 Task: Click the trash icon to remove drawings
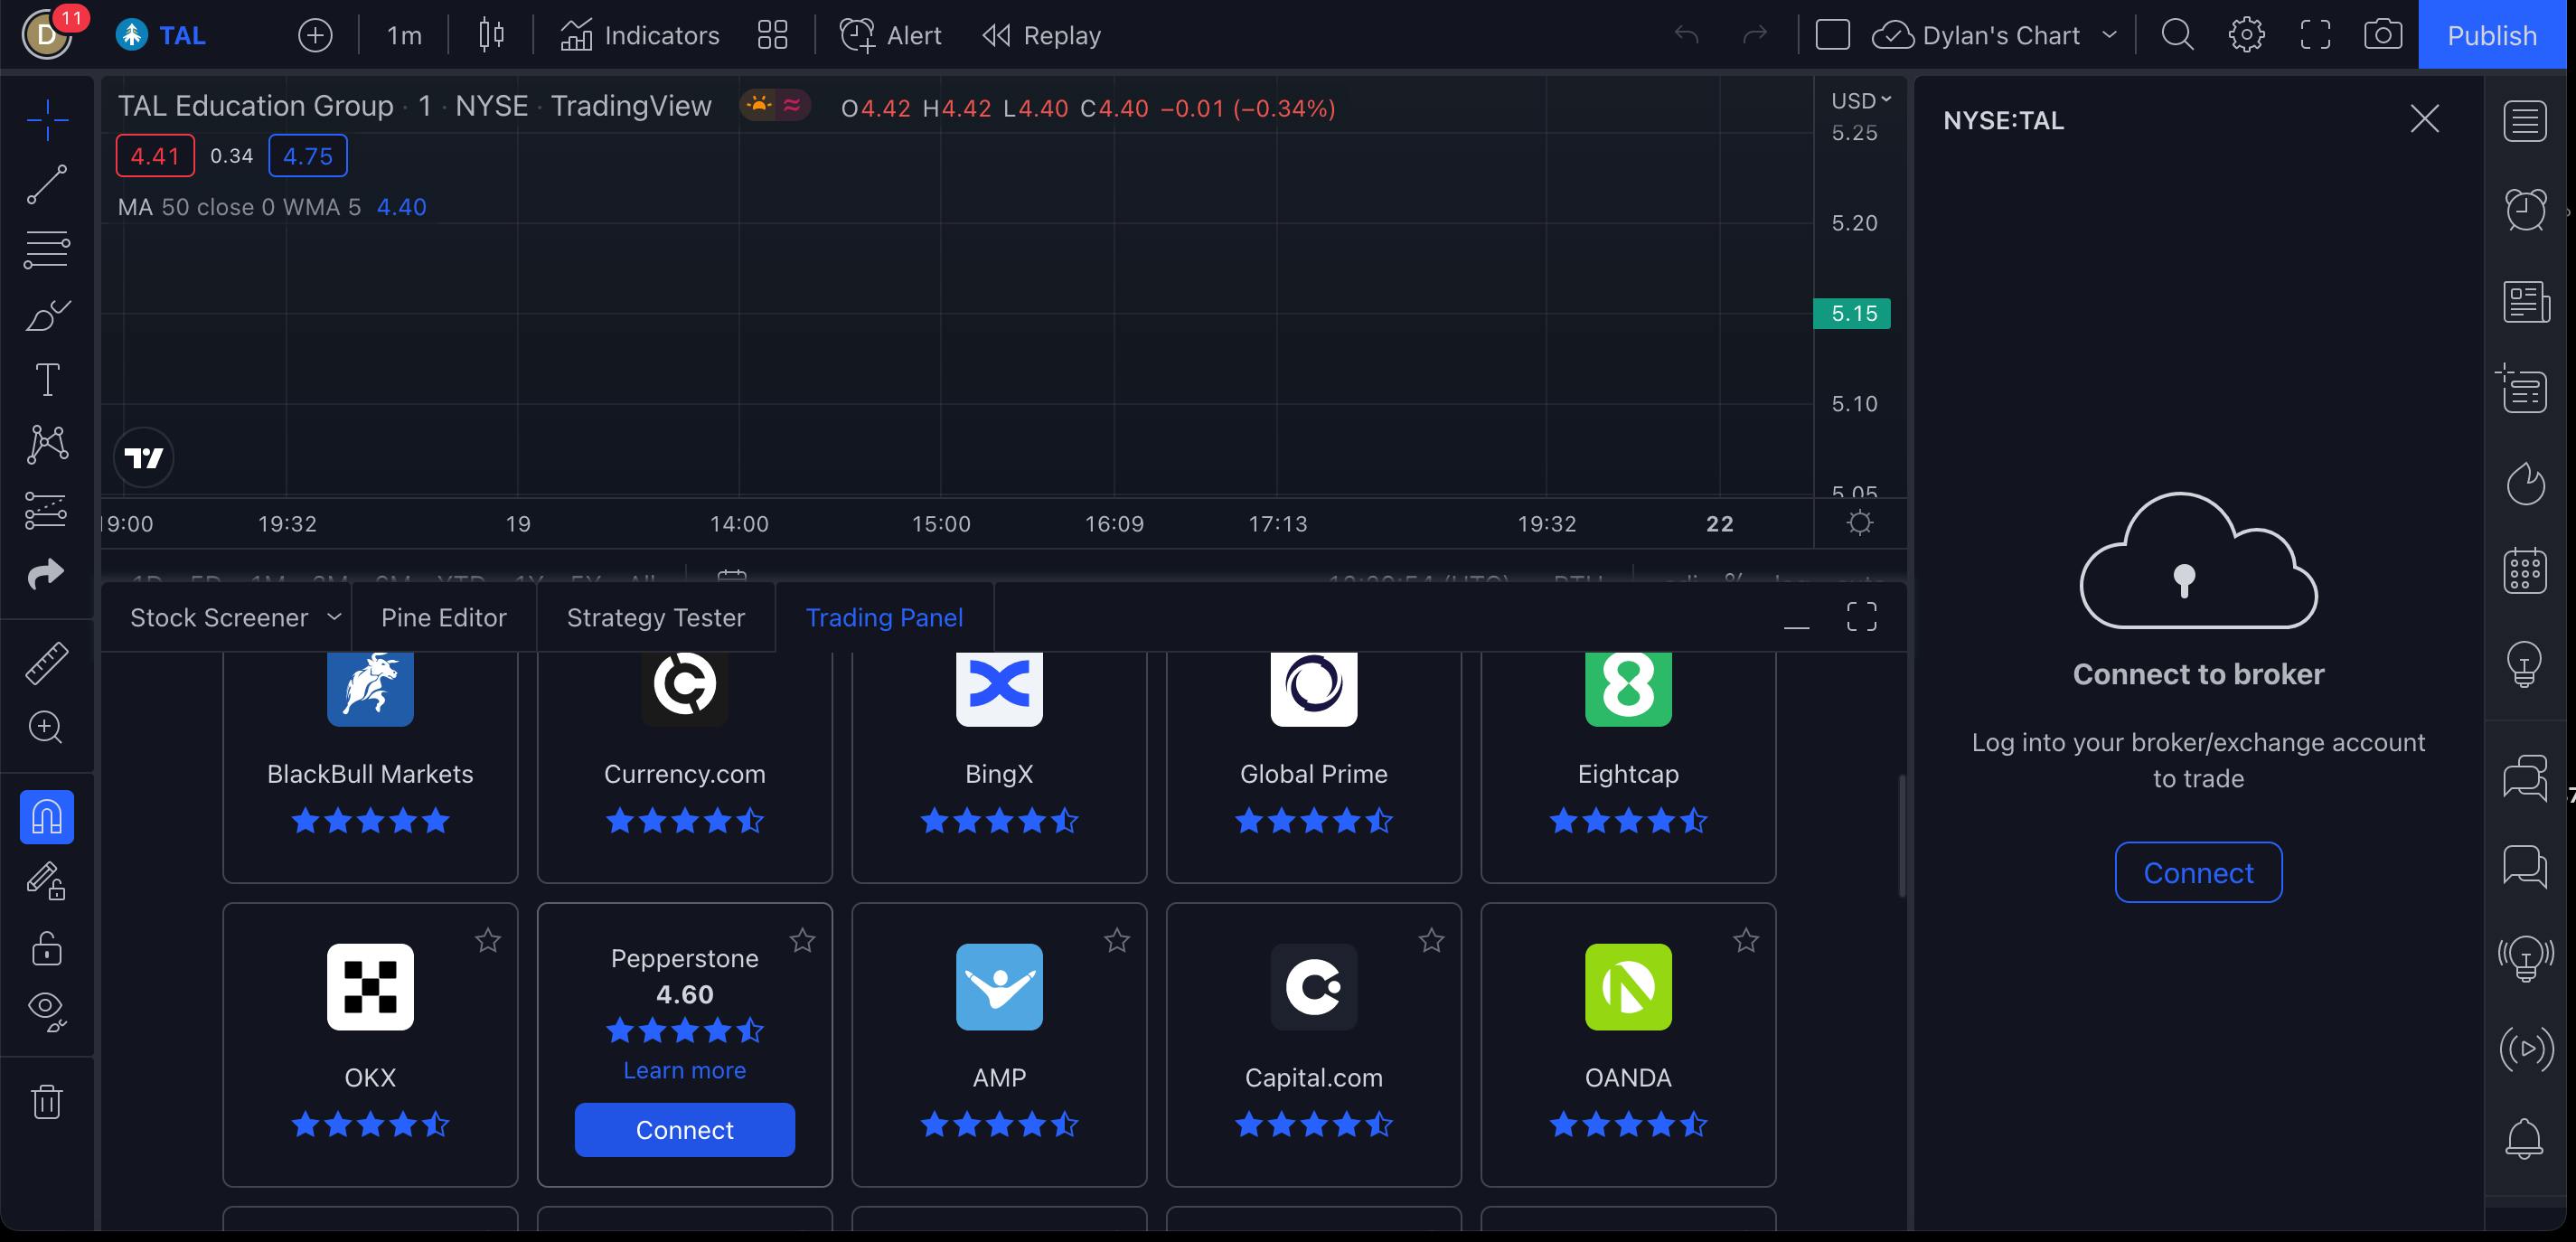coord(47,1101)
